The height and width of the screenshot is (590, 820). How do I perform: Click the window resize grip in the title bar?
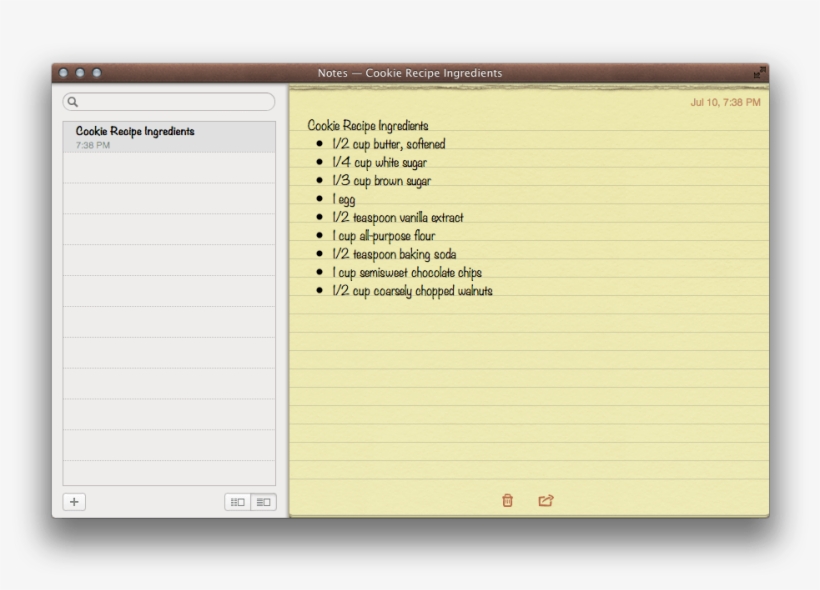pyautogui.click(x=761, y=73)
